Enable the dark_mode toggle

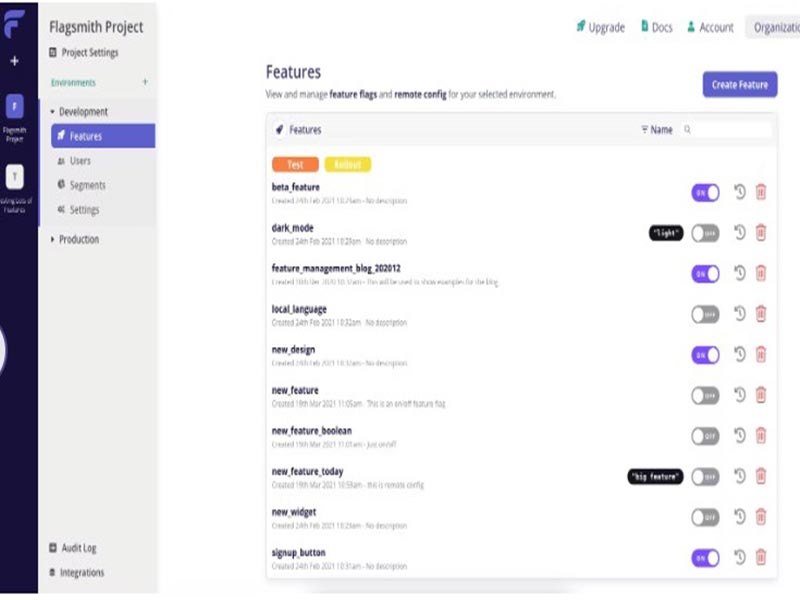[x=705, y=233]
